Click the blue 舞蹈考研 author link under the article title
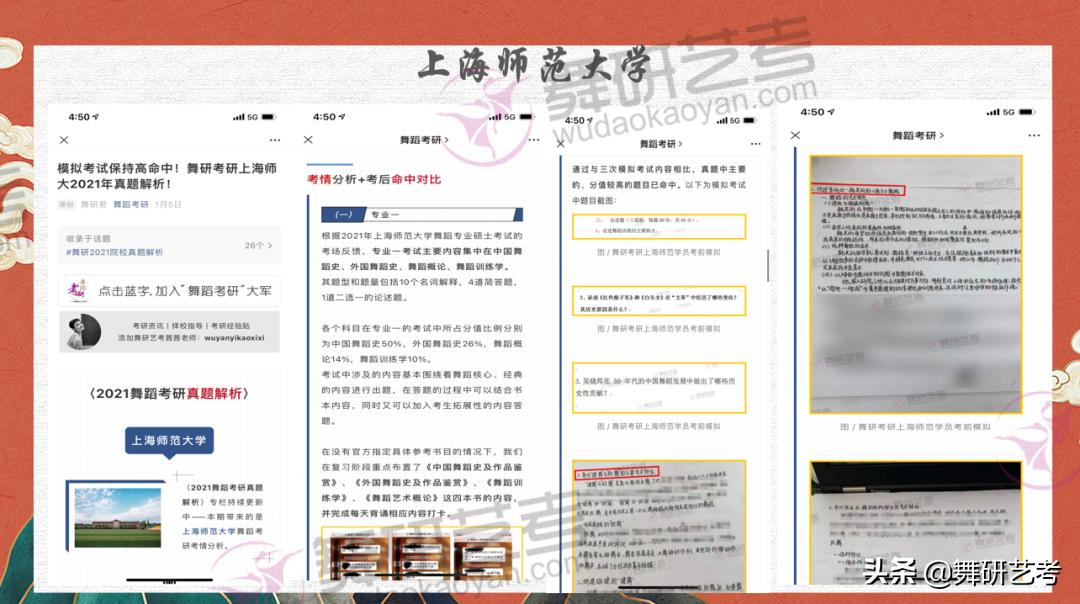The image size is (1080, 604). 131,205
